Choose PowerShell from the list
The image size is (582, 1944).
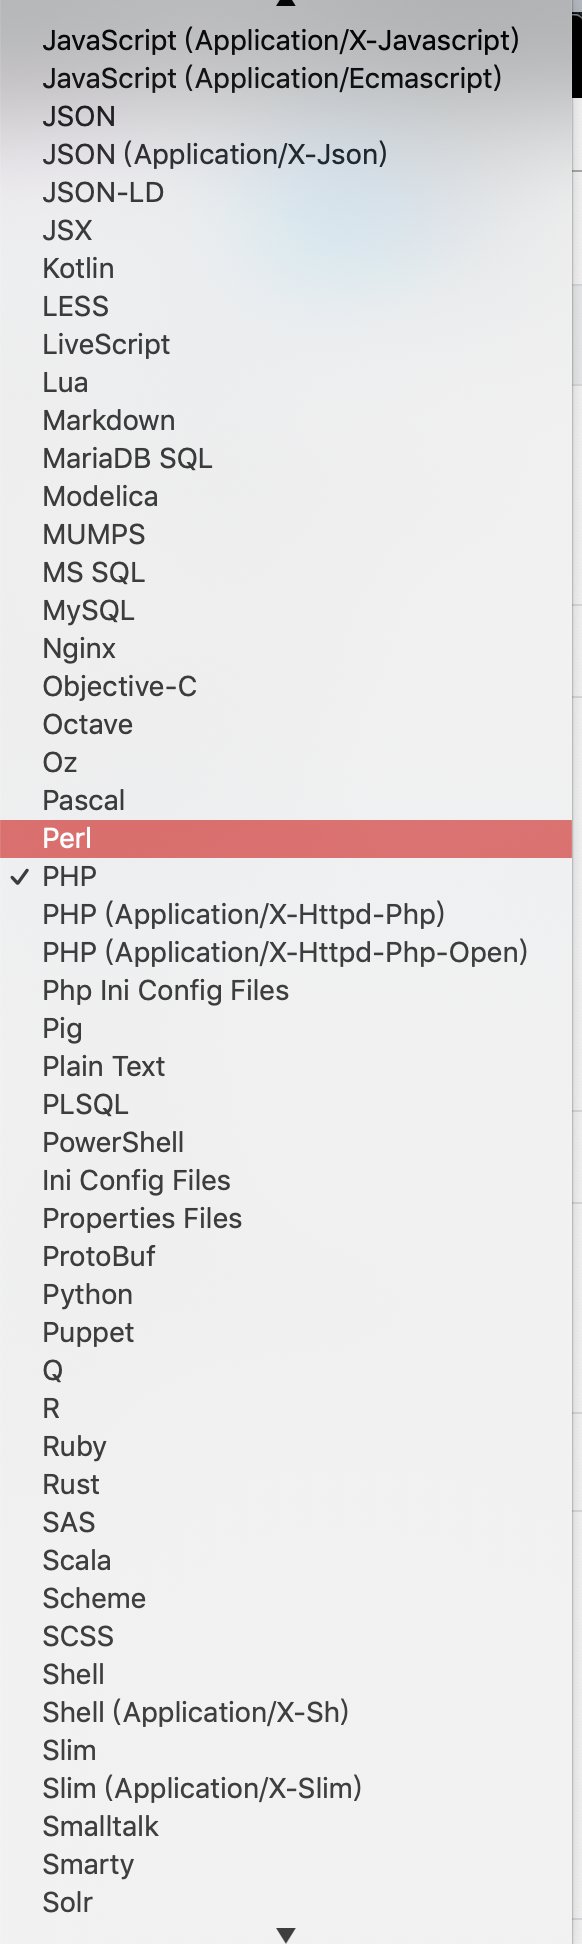286,1143
